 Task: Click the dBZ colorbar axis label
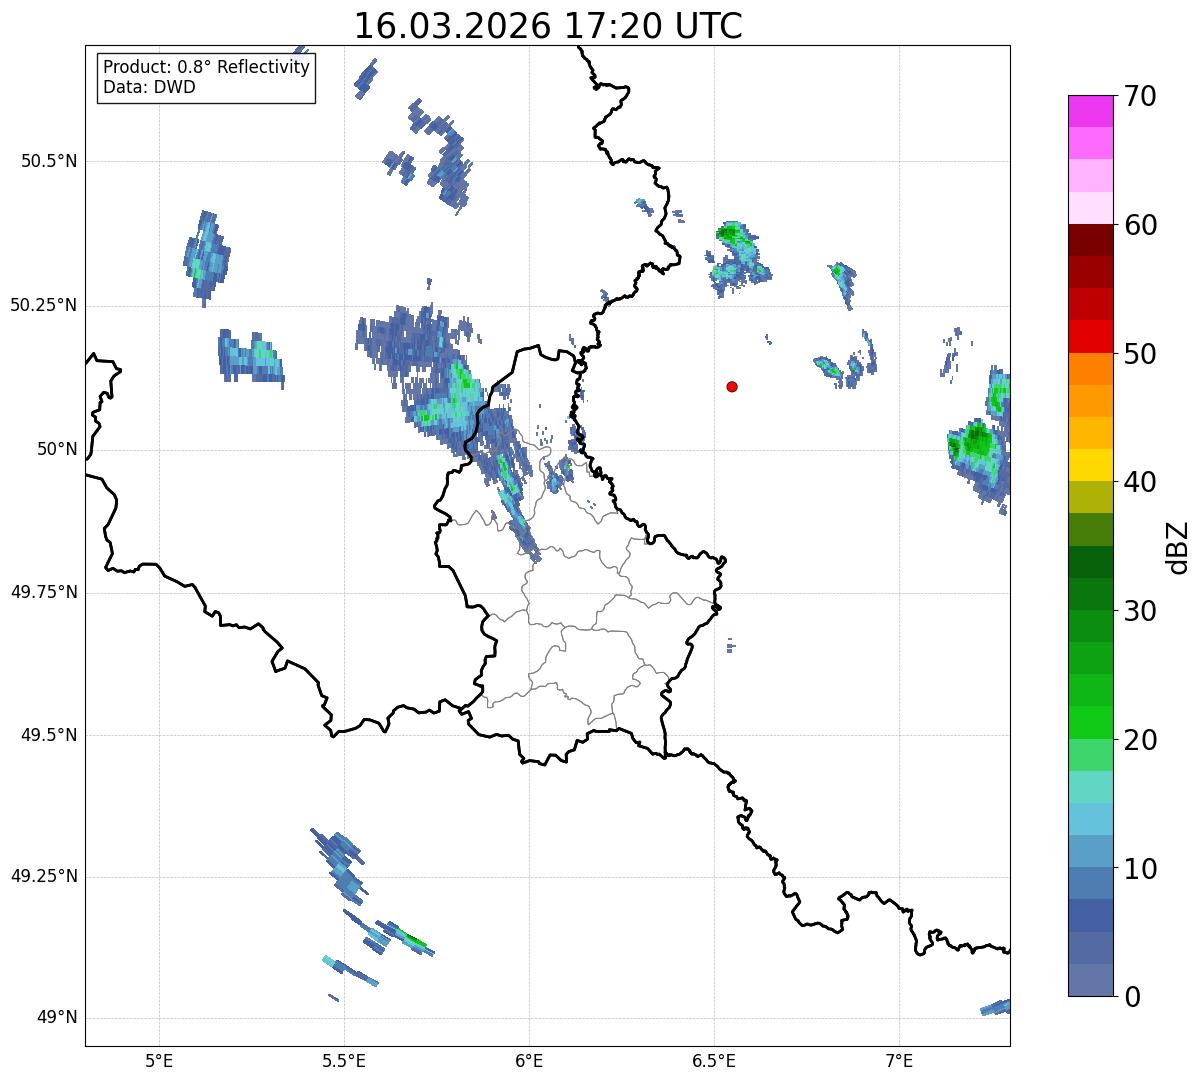tap(1178, 546)
